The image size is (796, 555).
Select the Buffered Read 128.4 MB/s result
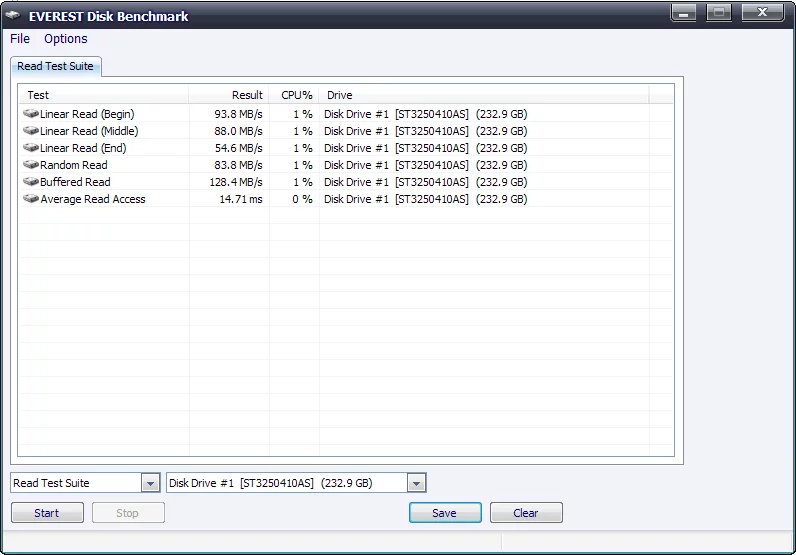pos(236,182)
